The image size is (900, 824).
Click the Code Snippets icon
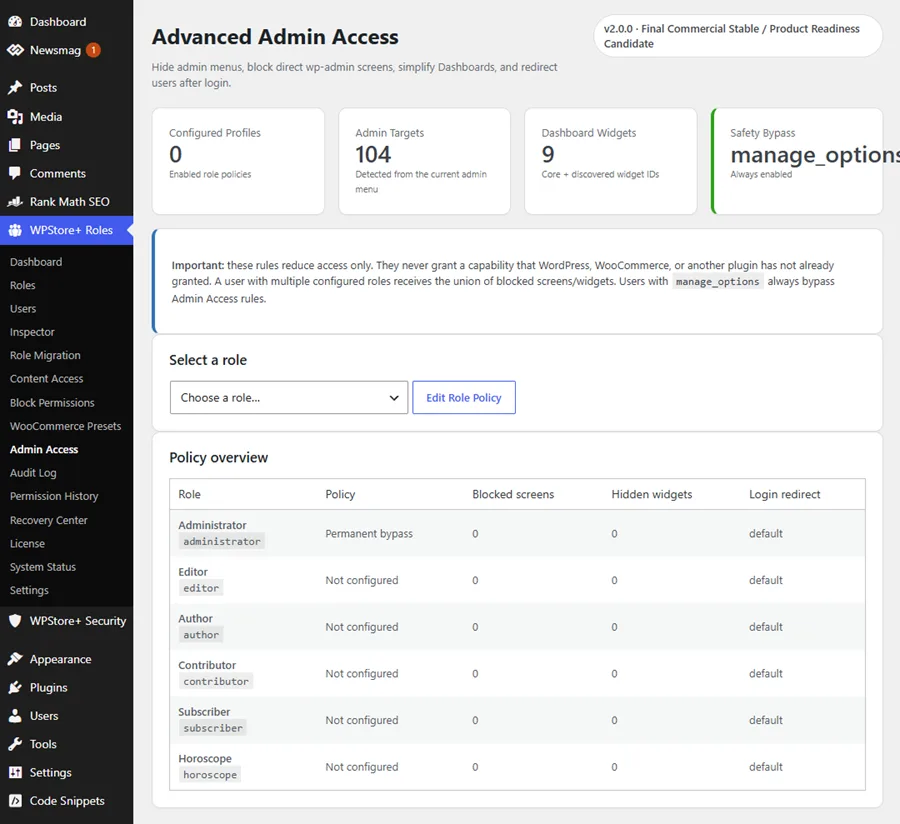point(15,800)
